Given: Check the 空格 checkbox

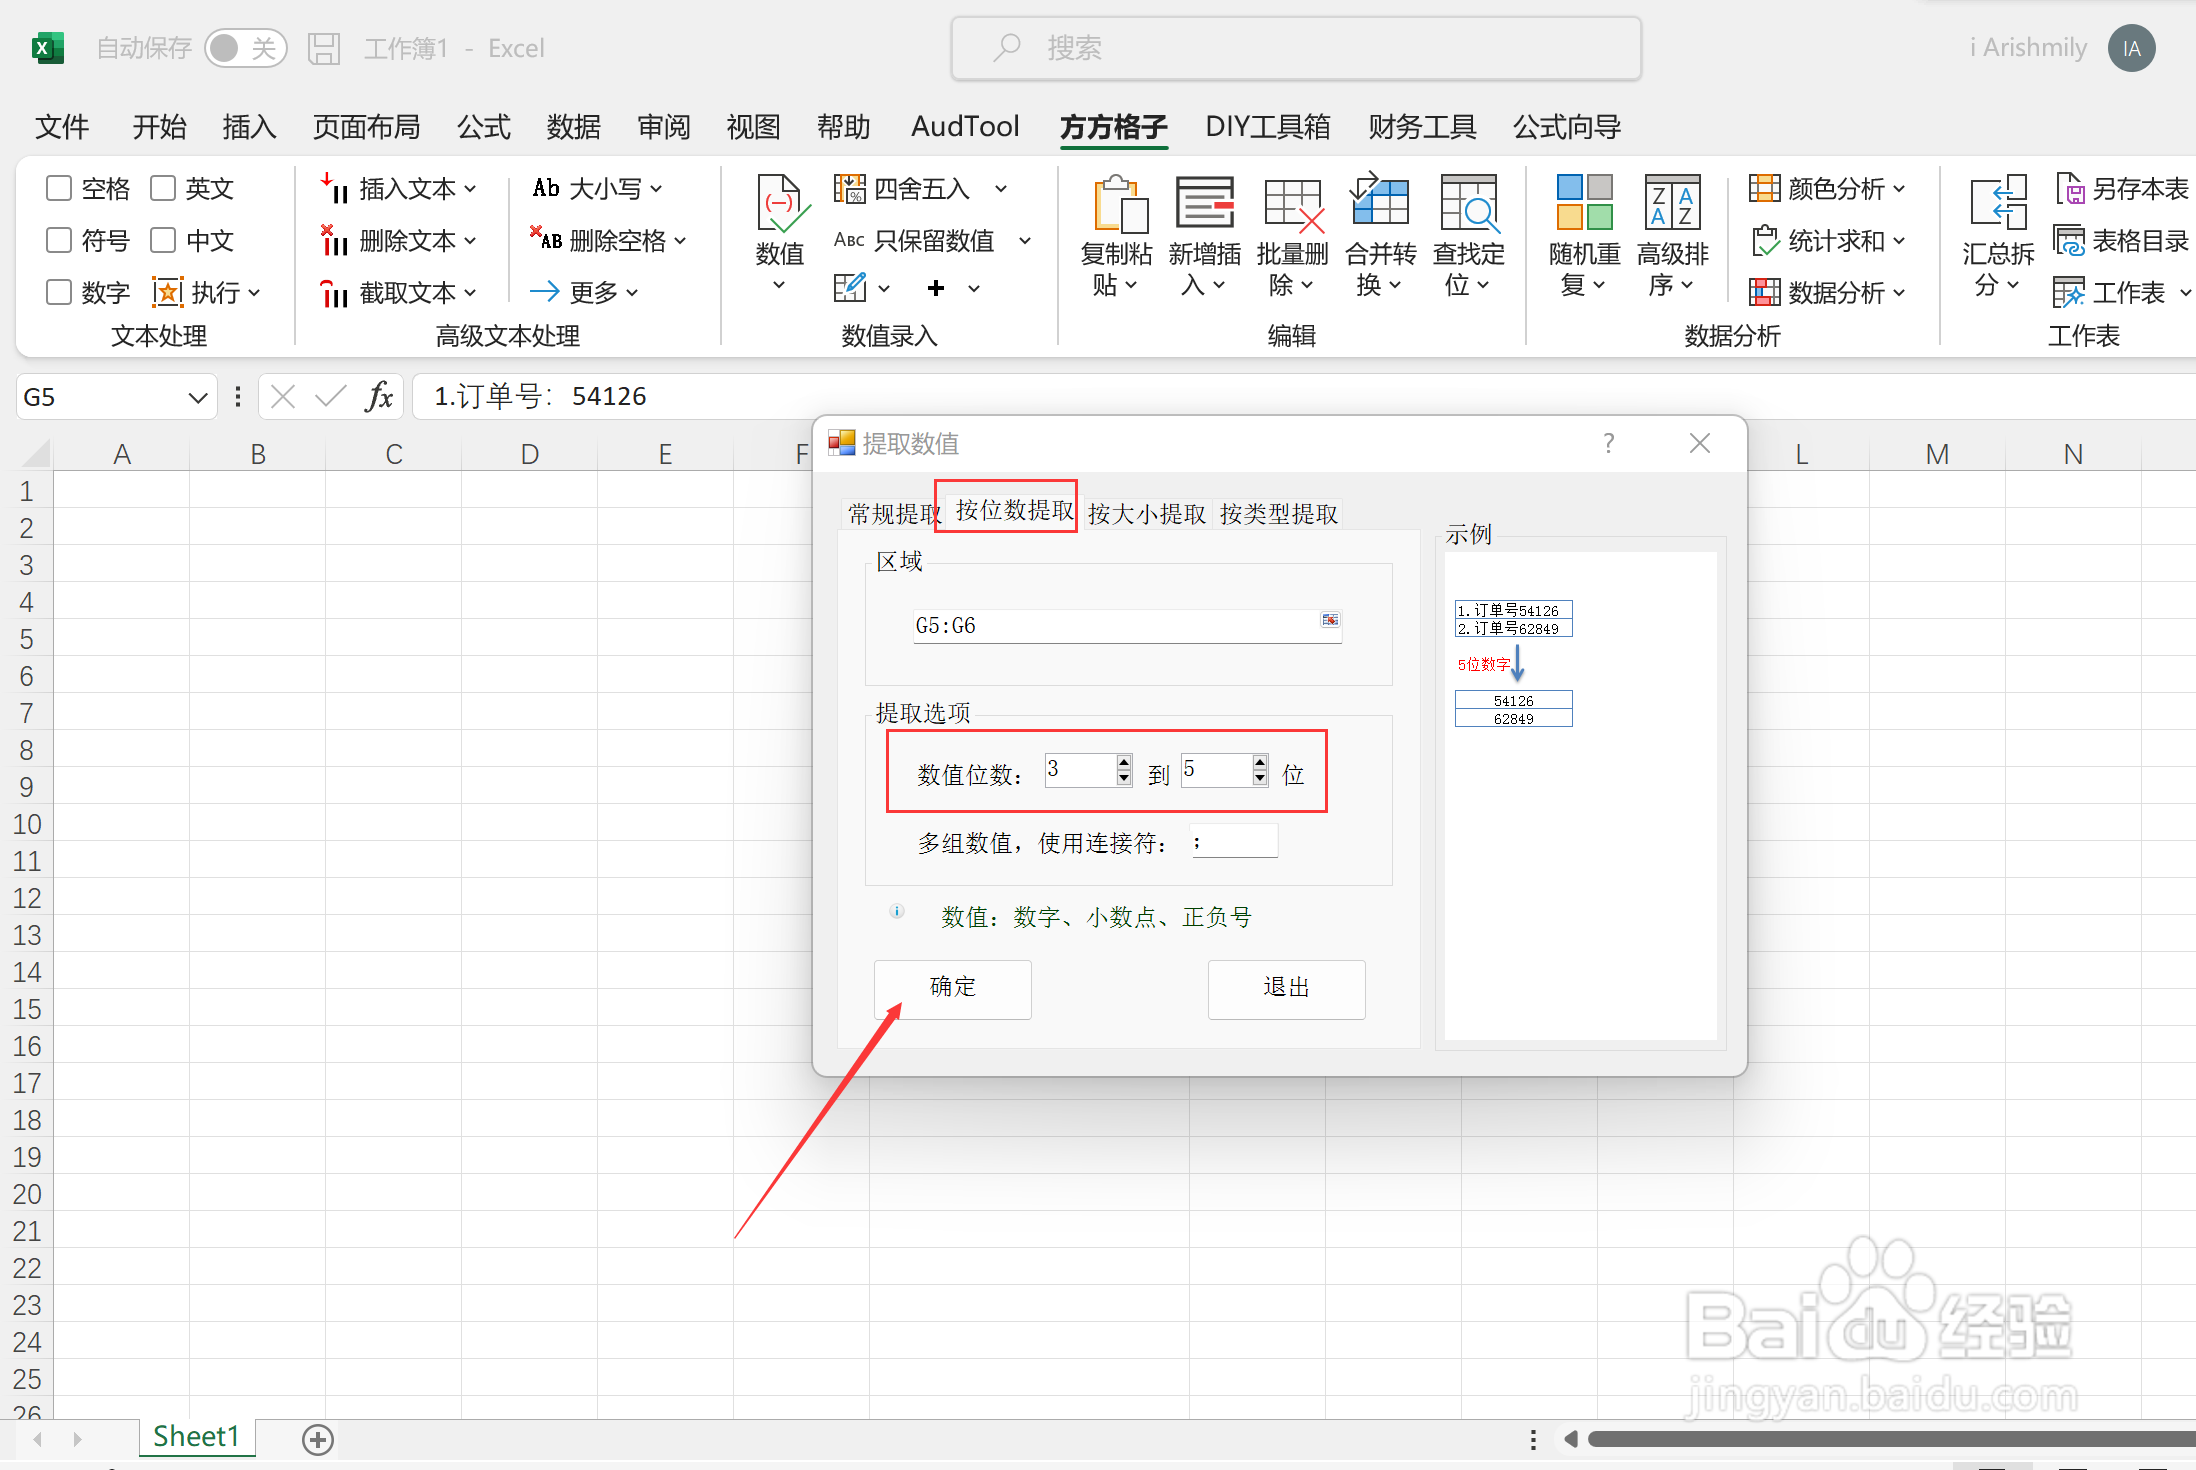Looking at the screenshot, I should (x=59, y=188).
